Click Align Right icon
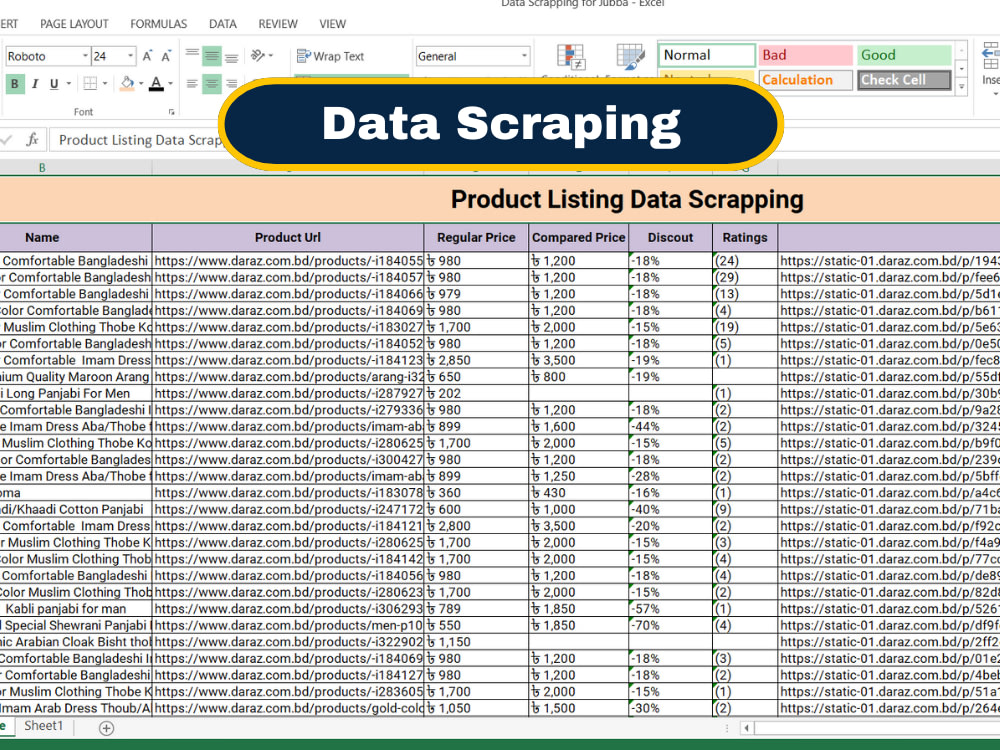 click(x=232, y=84)
